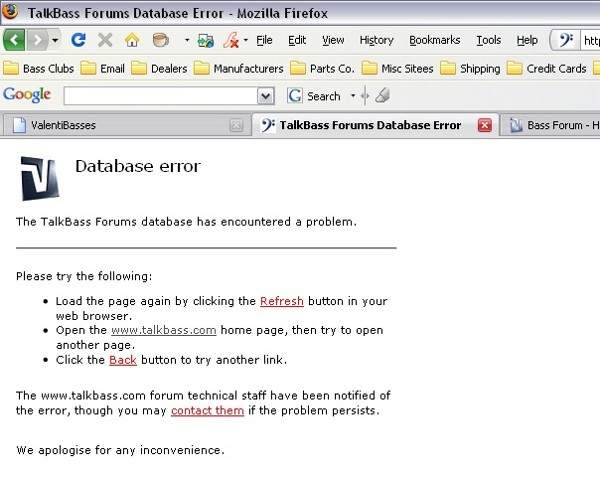Click the Google Search button
Screen dimensions: 600x479
point(314,96)
